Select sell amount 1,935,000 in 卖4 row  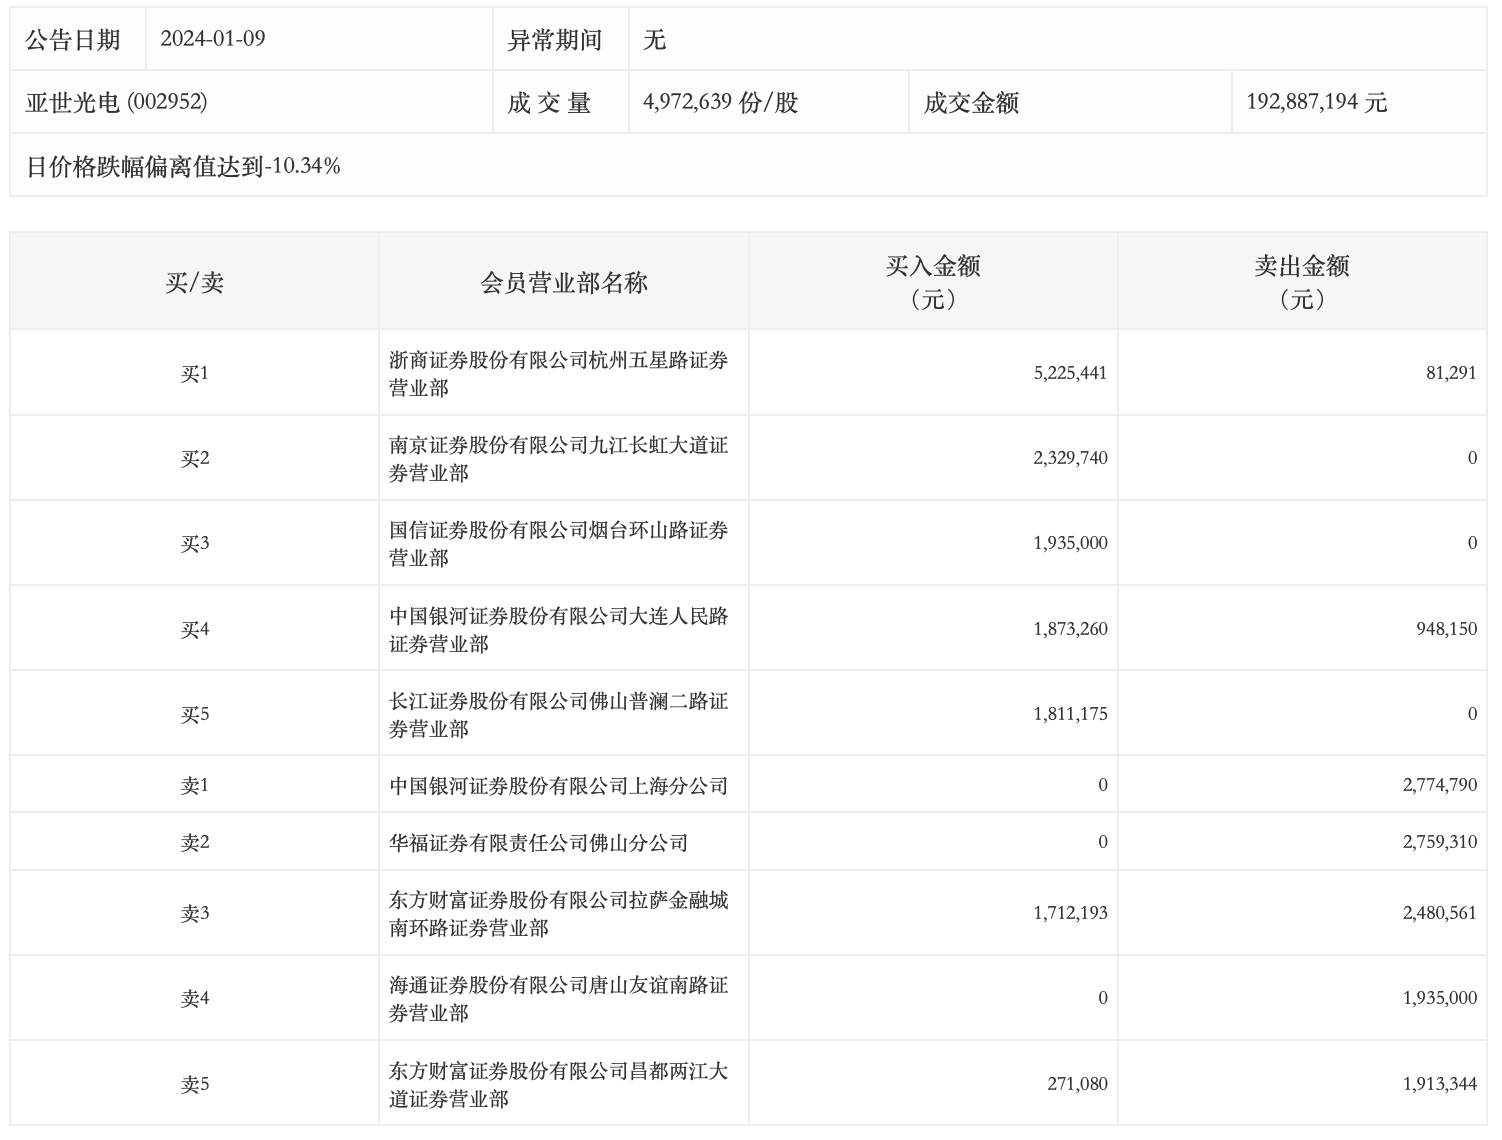1439,998
